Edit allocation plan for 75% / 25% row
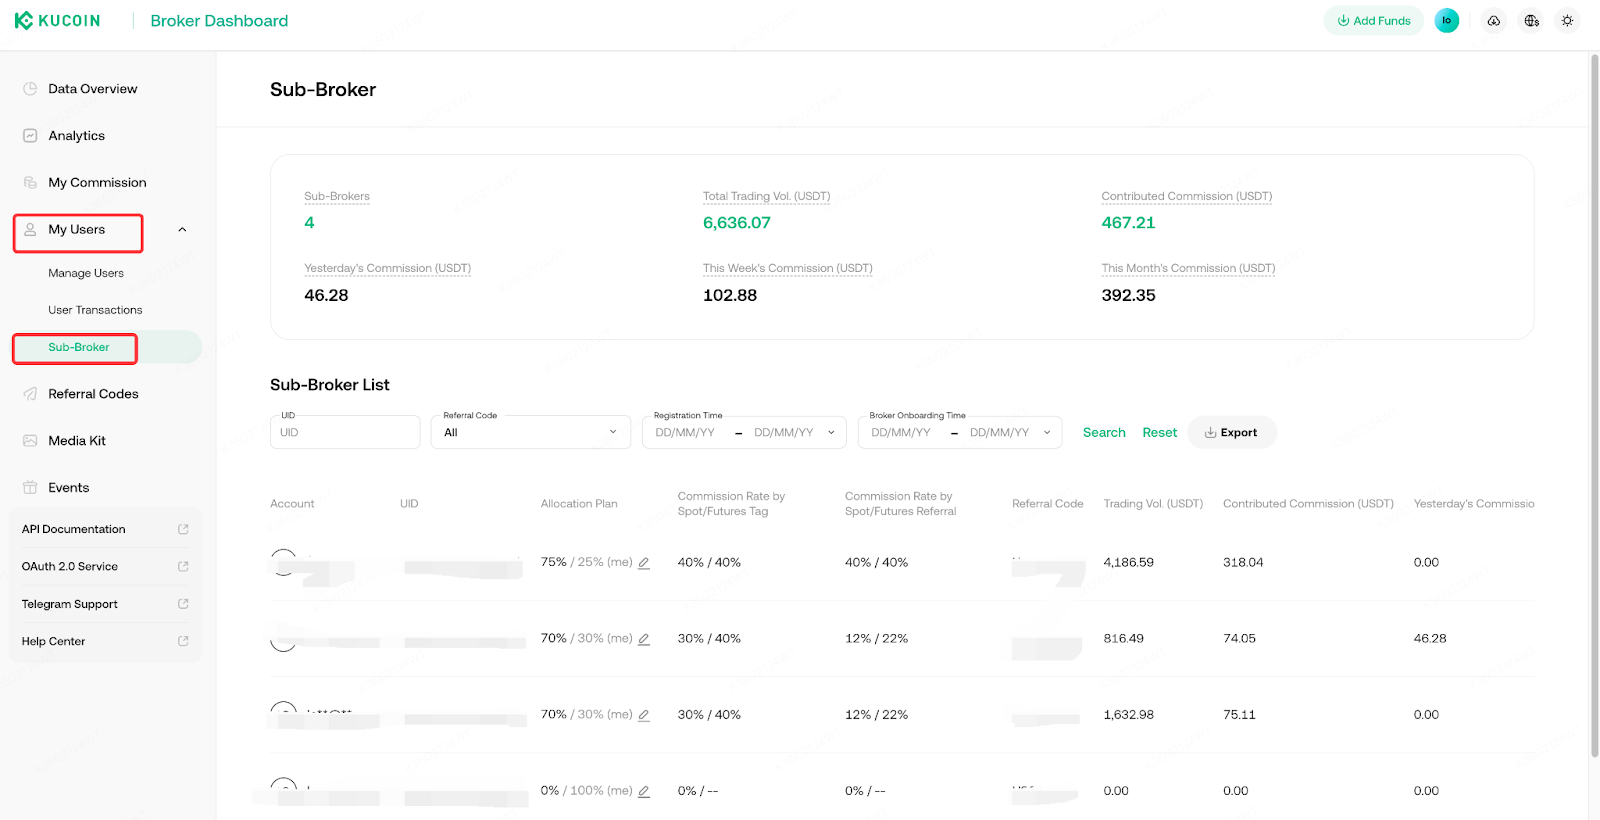The image size is (1600, 820). (644, 563)
